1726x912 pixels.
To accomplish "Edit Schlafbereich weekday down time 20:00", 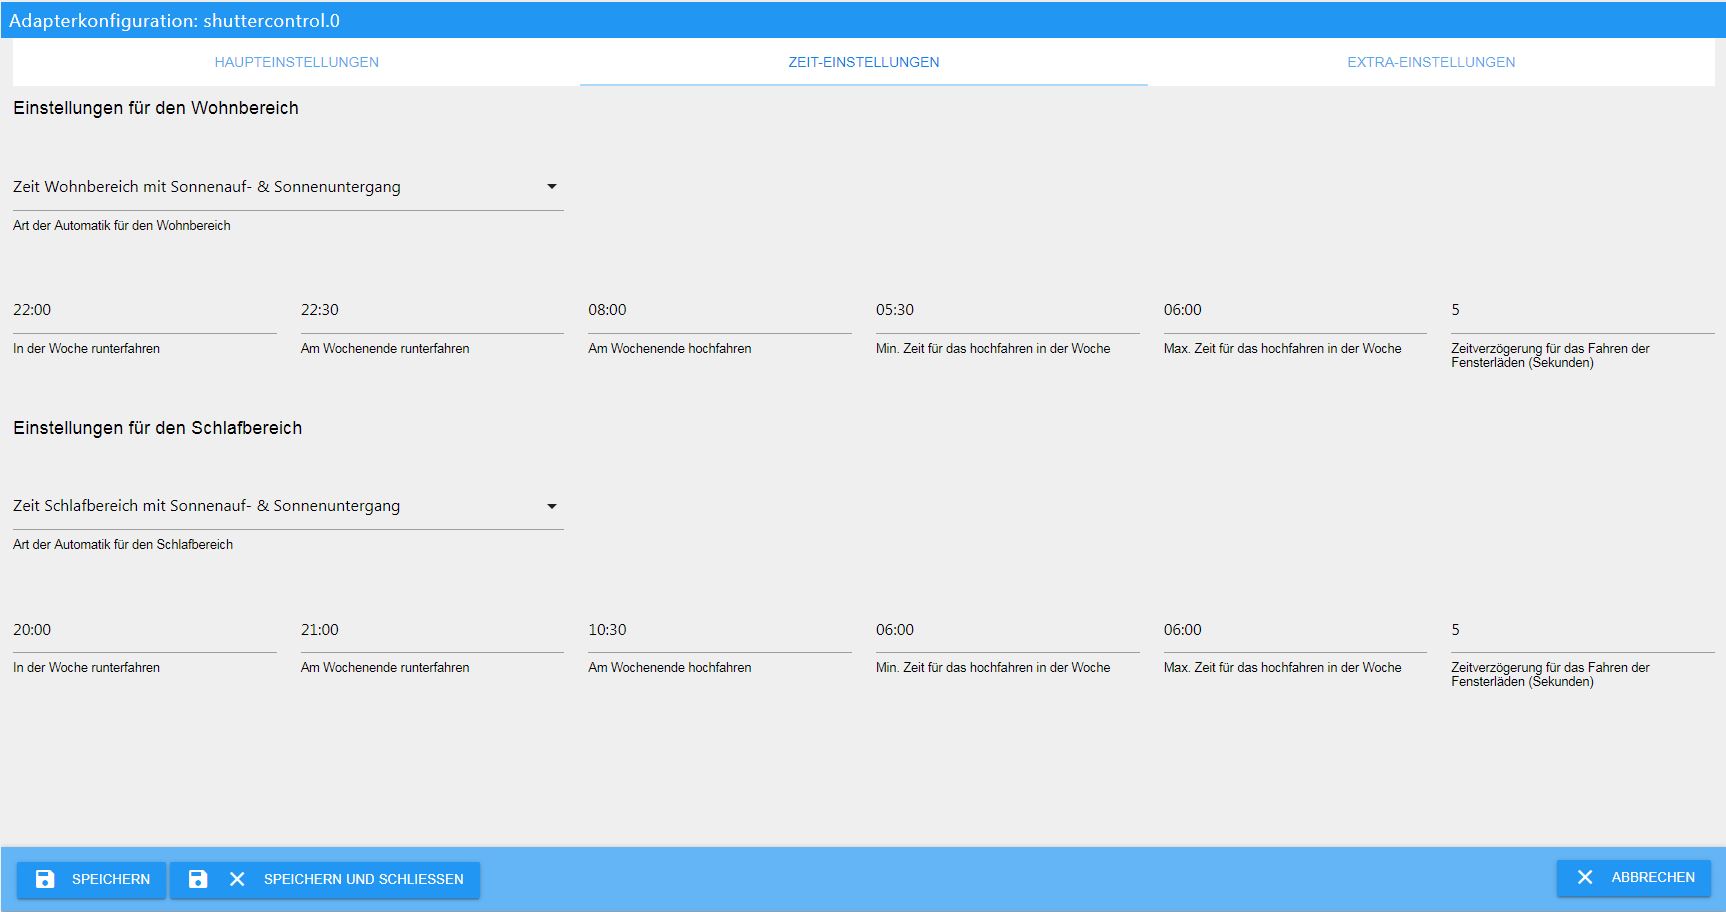I will pos(145,631).
